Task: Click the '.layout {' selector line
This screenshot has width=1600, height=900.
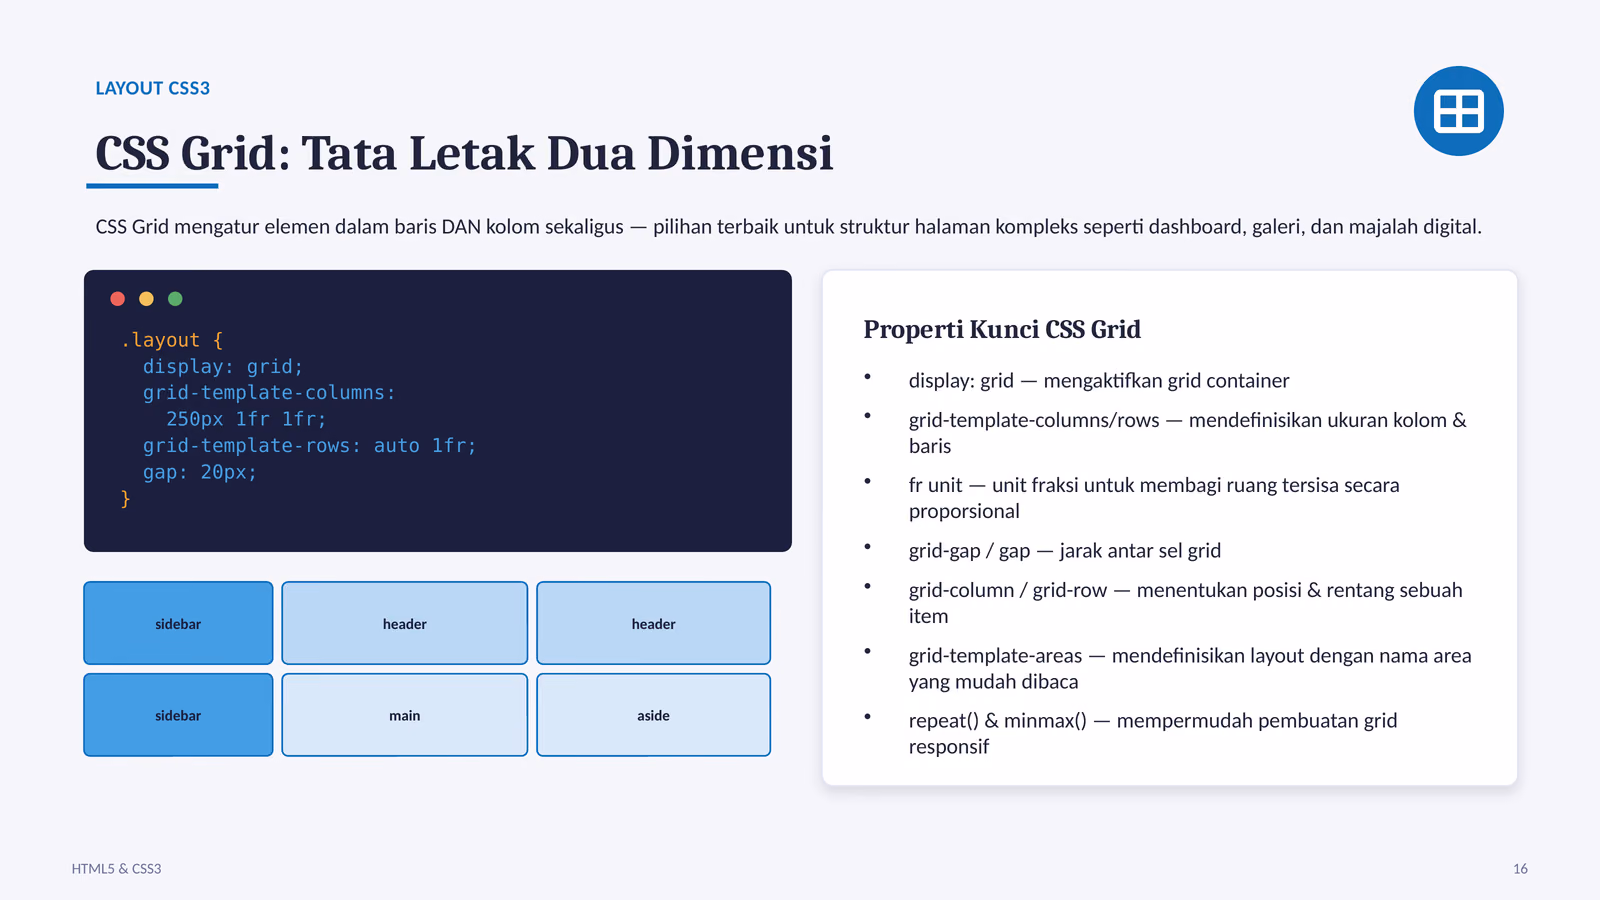Action: click(171, 340)
